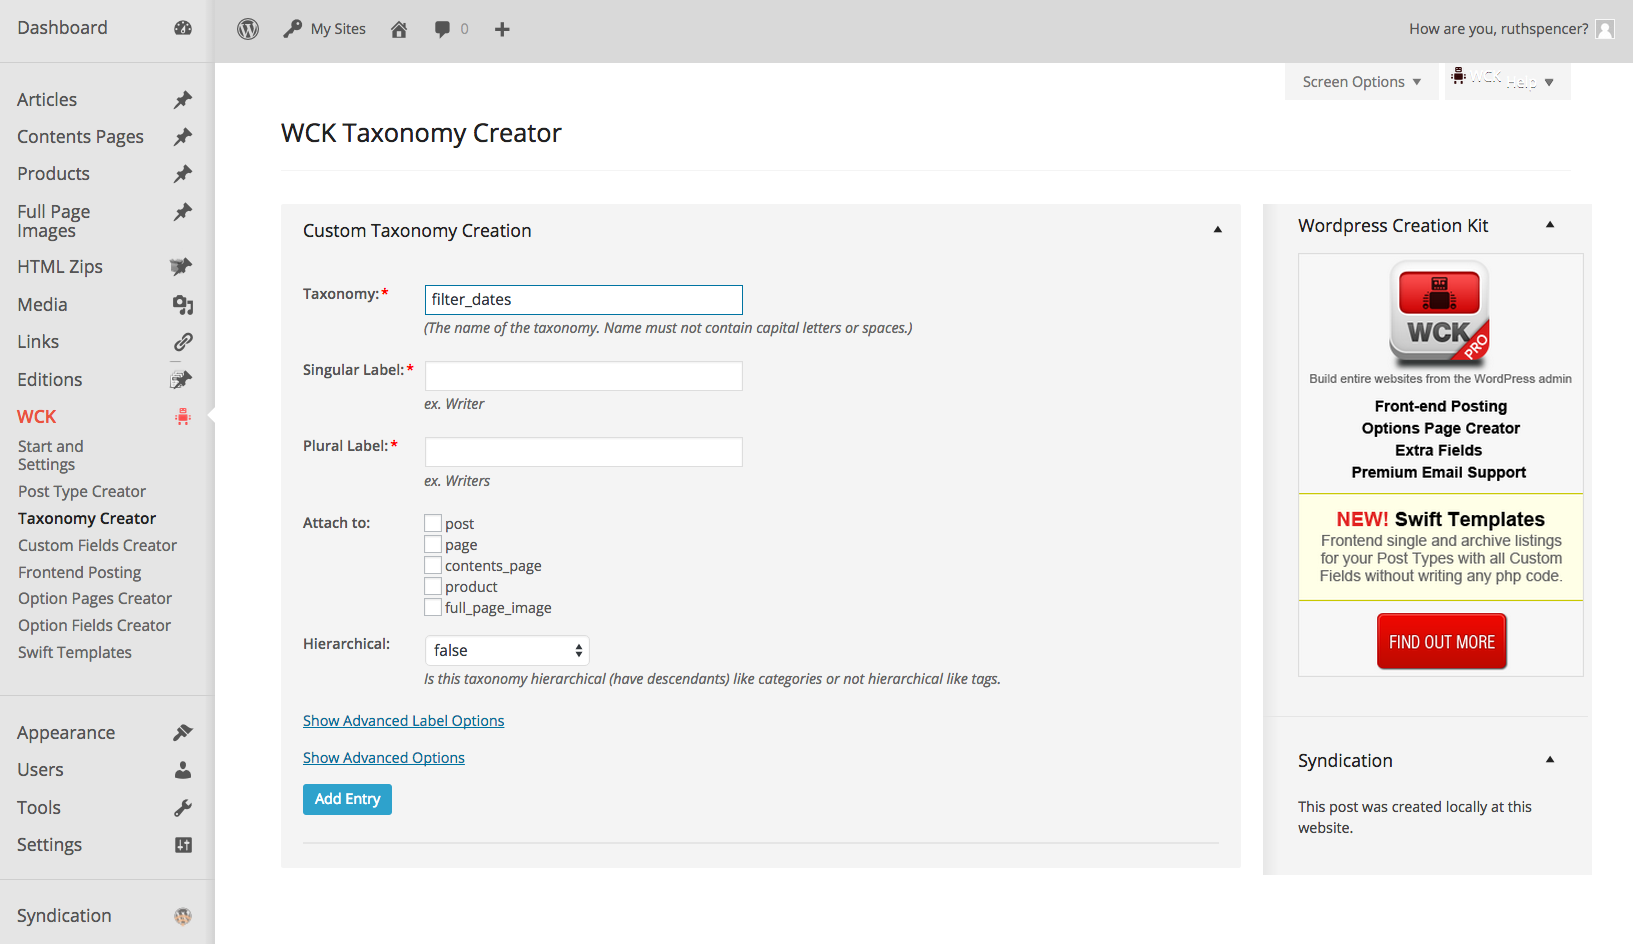Click How are you, ruthspencer?
This screenshot has width=1633, height=944.
tap(1498, 29)
